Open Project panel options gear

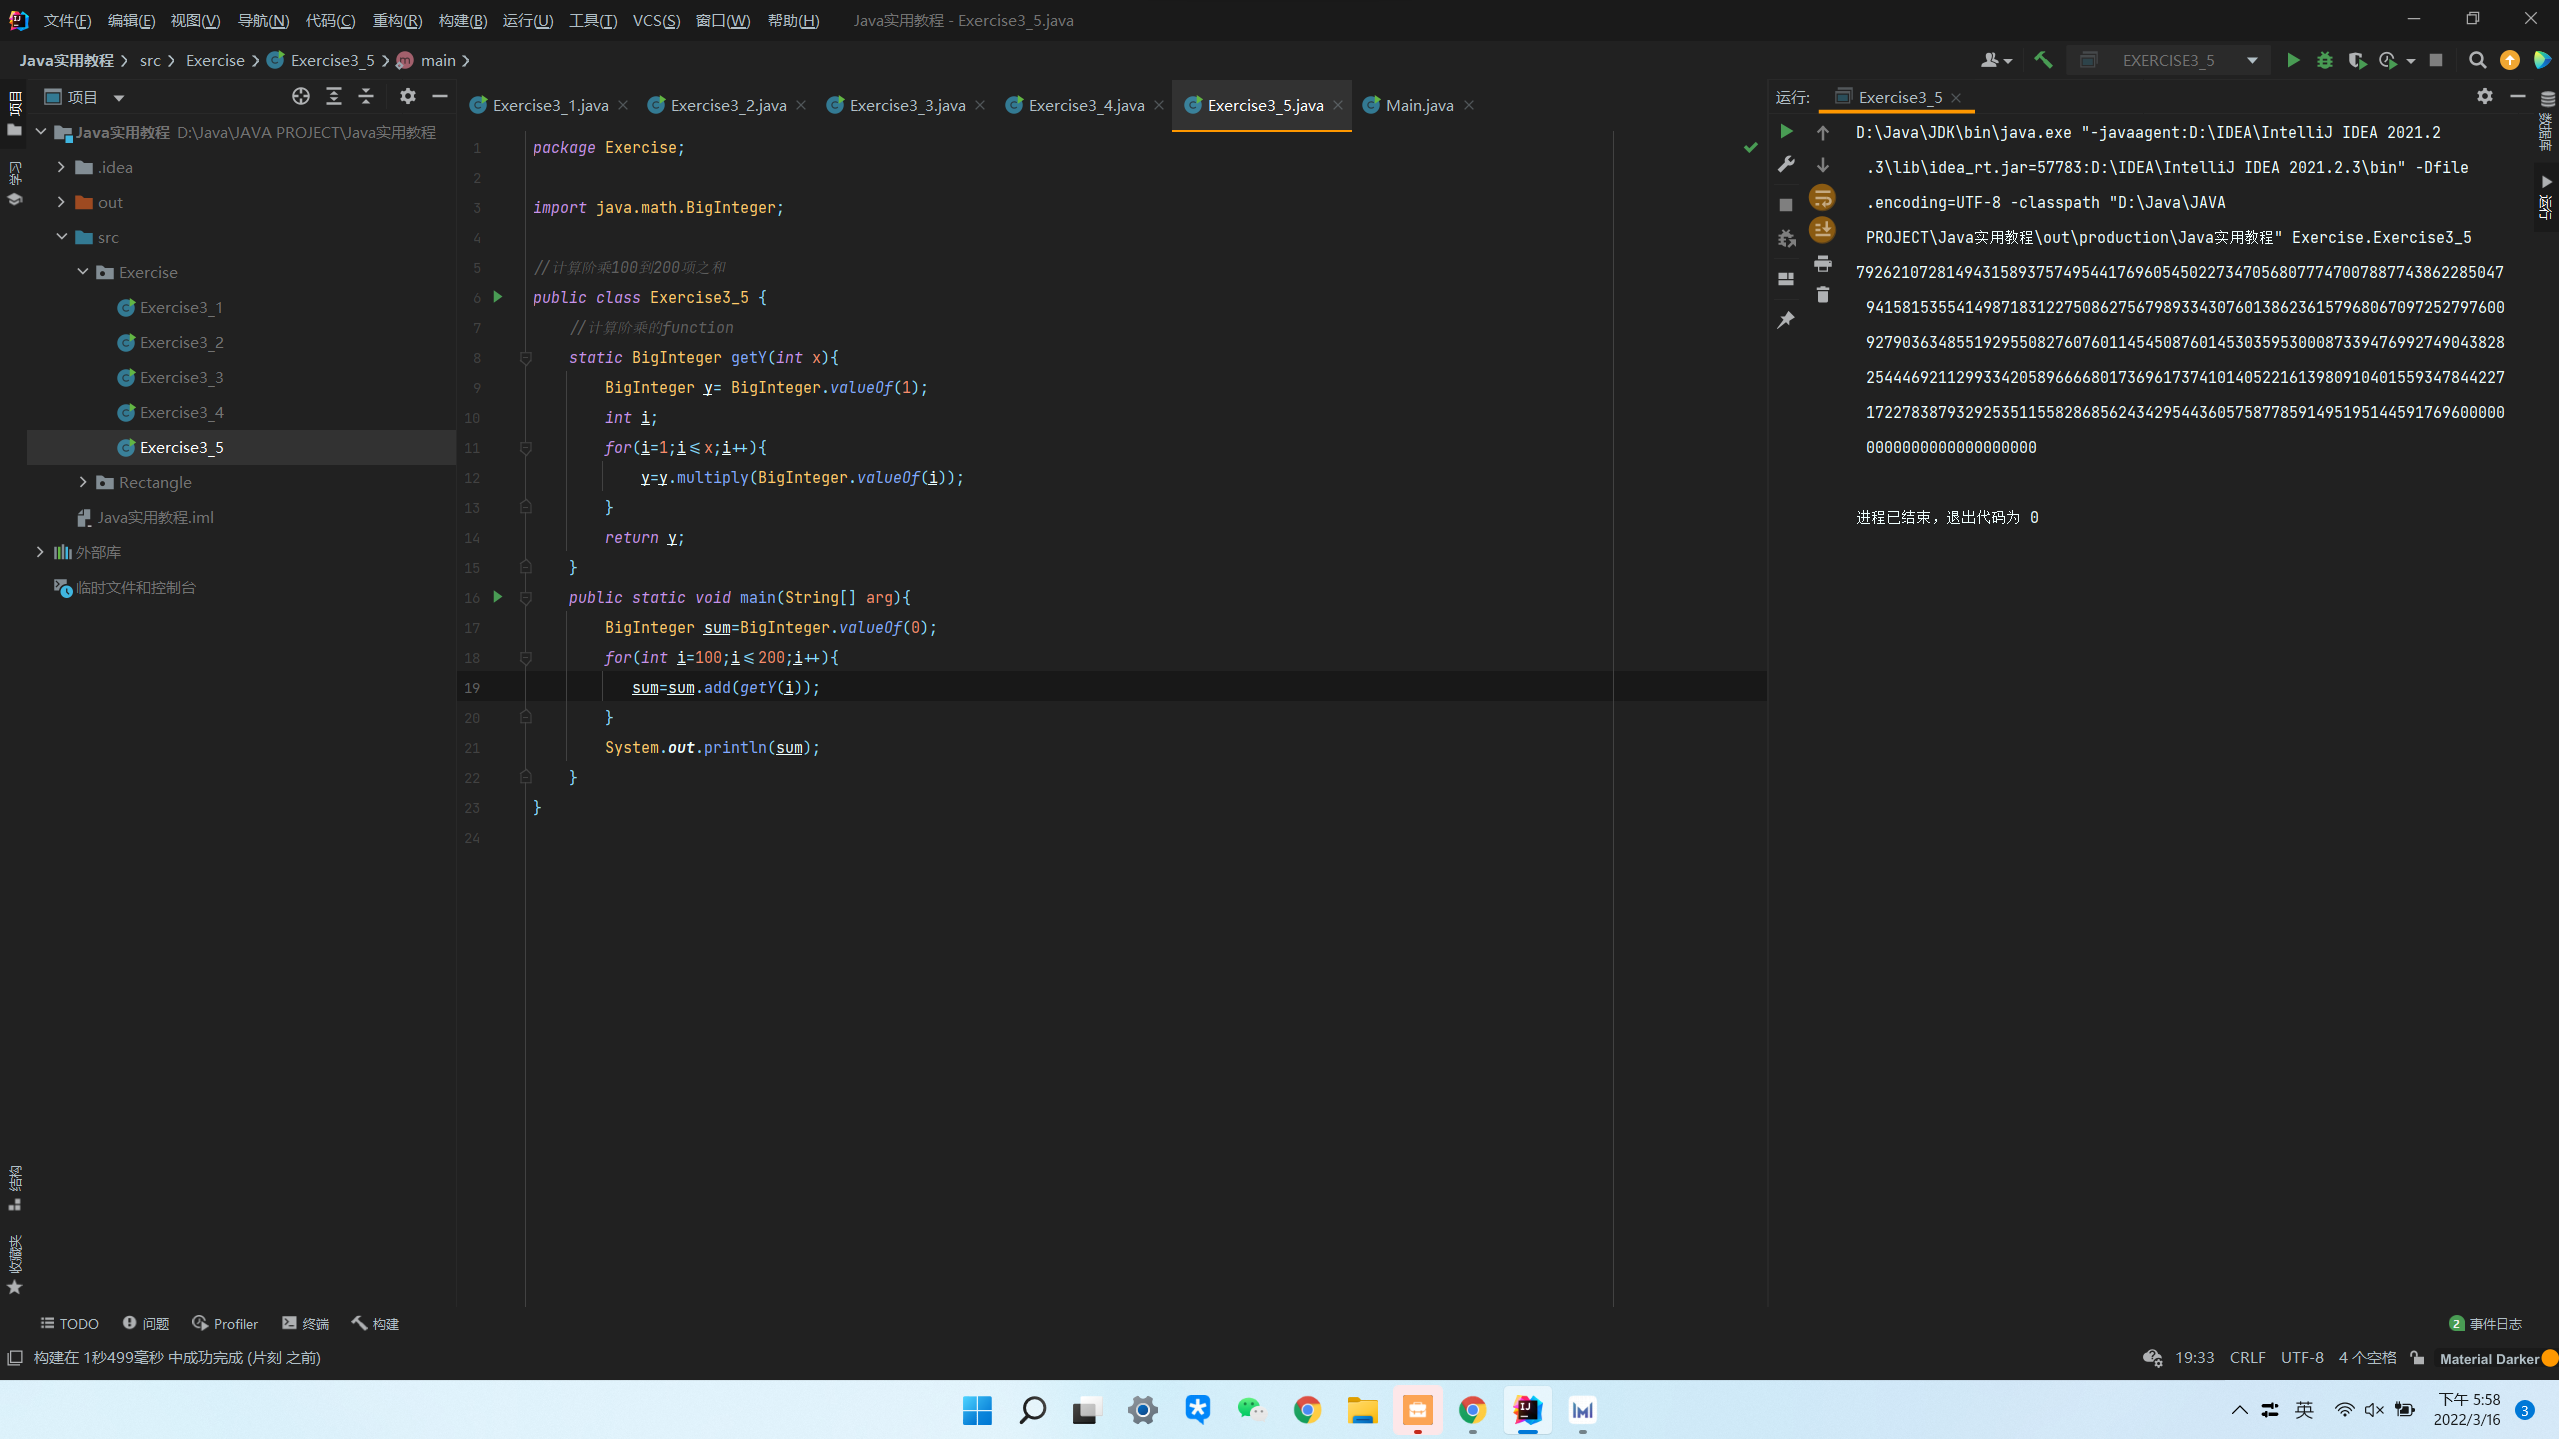click(407, 96)
